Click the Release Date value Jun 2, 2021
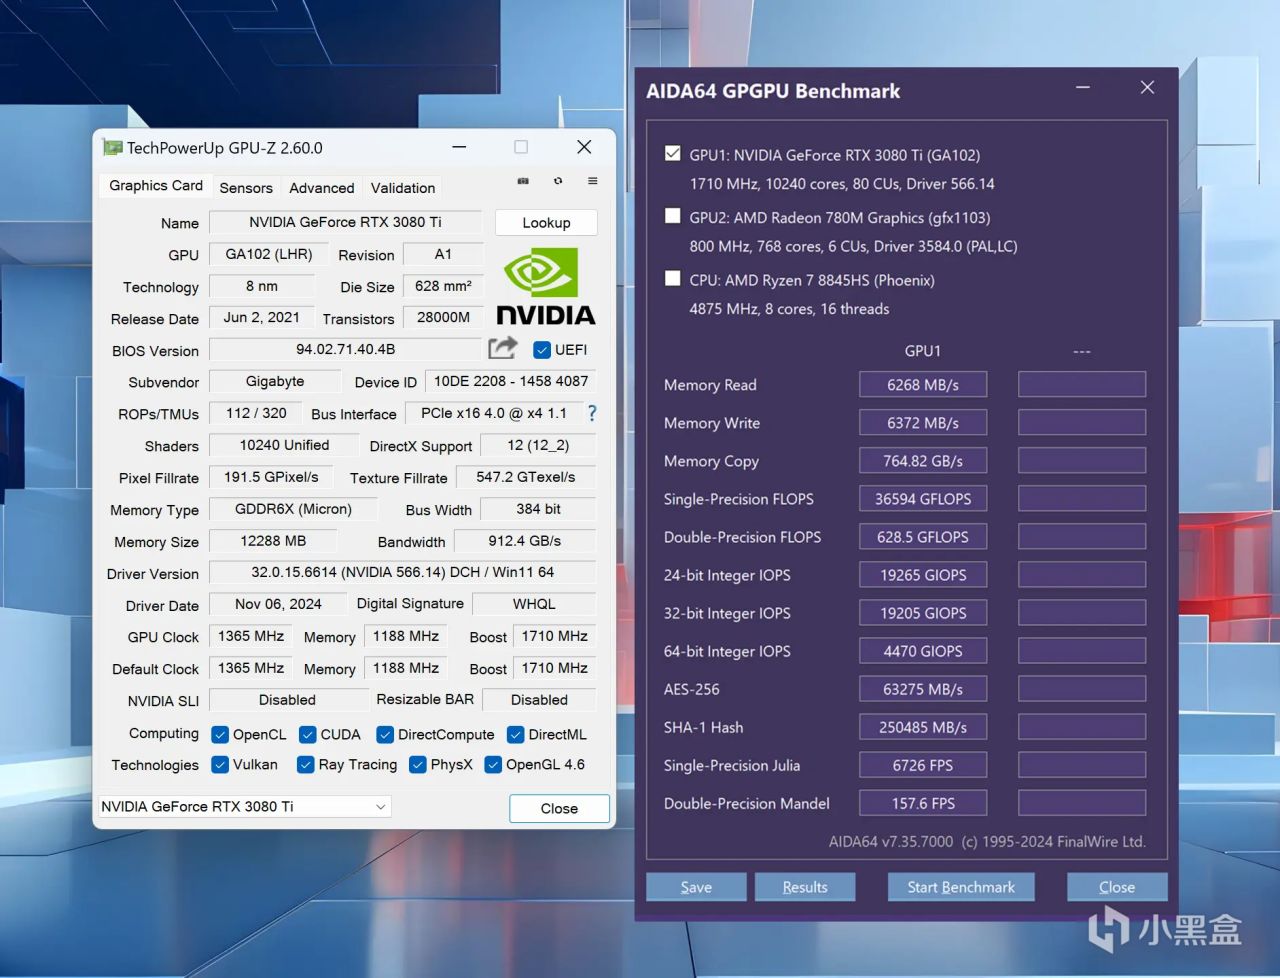Screen dimensions: 1280x978 (262, 317)
